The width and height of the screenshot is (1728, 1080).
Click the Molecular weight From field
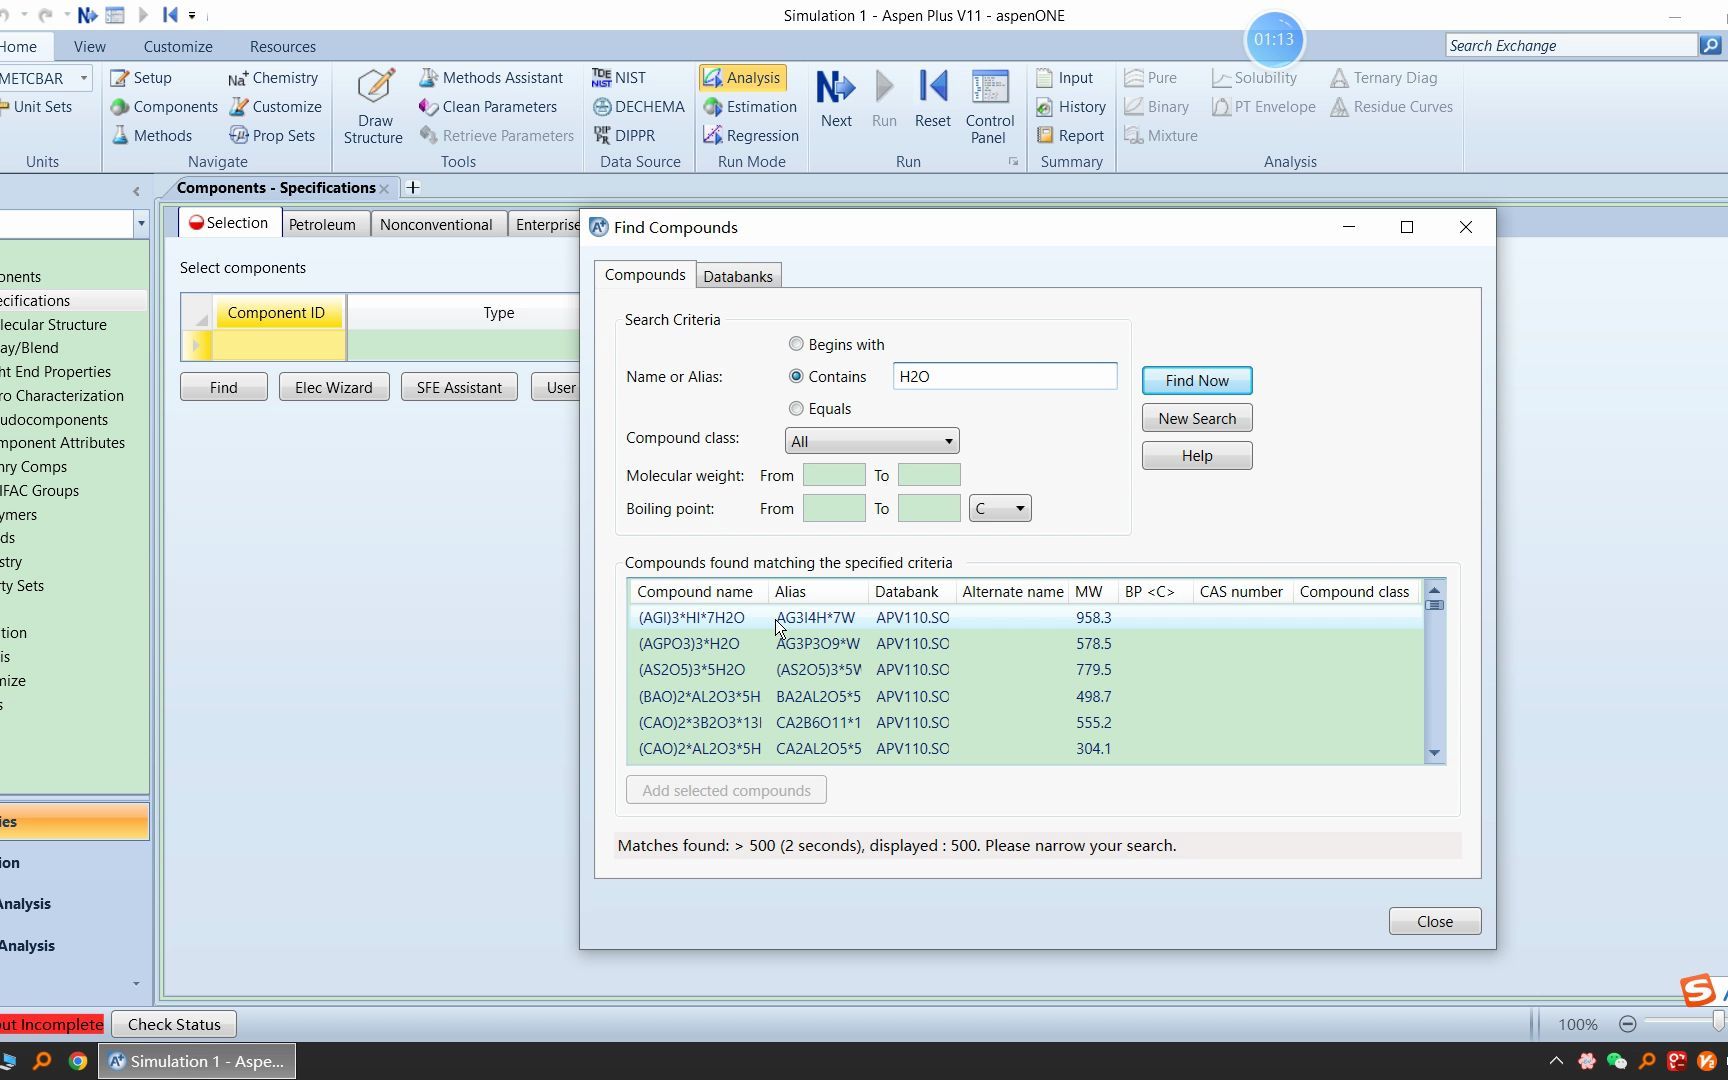pyautogui.click(x=834, y=475)
